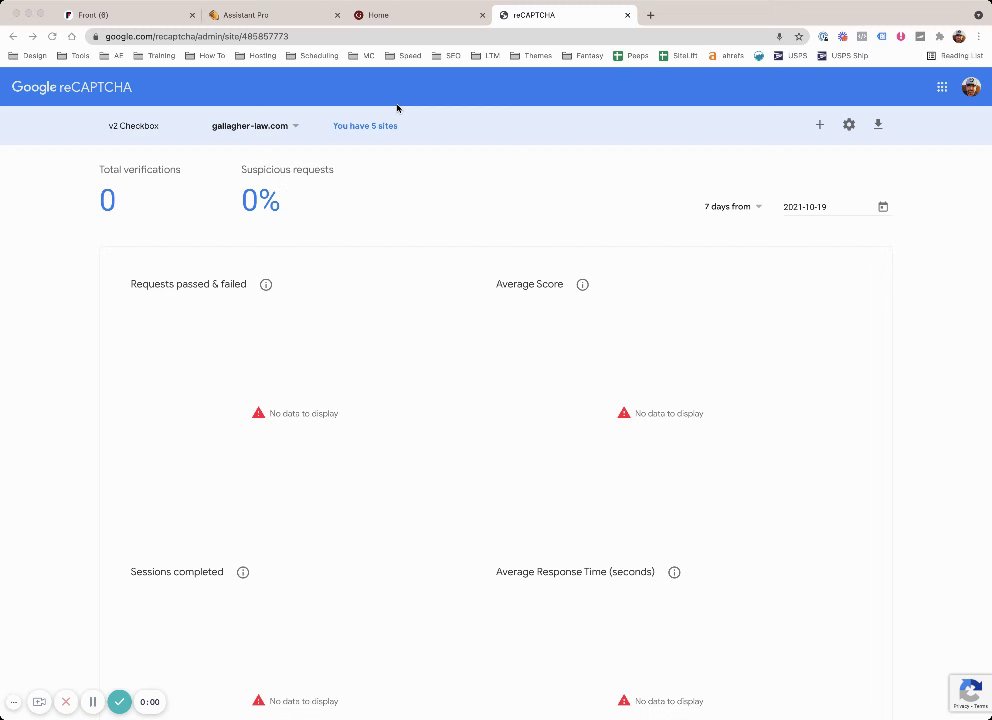Open the Hosting bookmarks folder
The height and width of the screenshot is (720, 992).
coord(255,56)
